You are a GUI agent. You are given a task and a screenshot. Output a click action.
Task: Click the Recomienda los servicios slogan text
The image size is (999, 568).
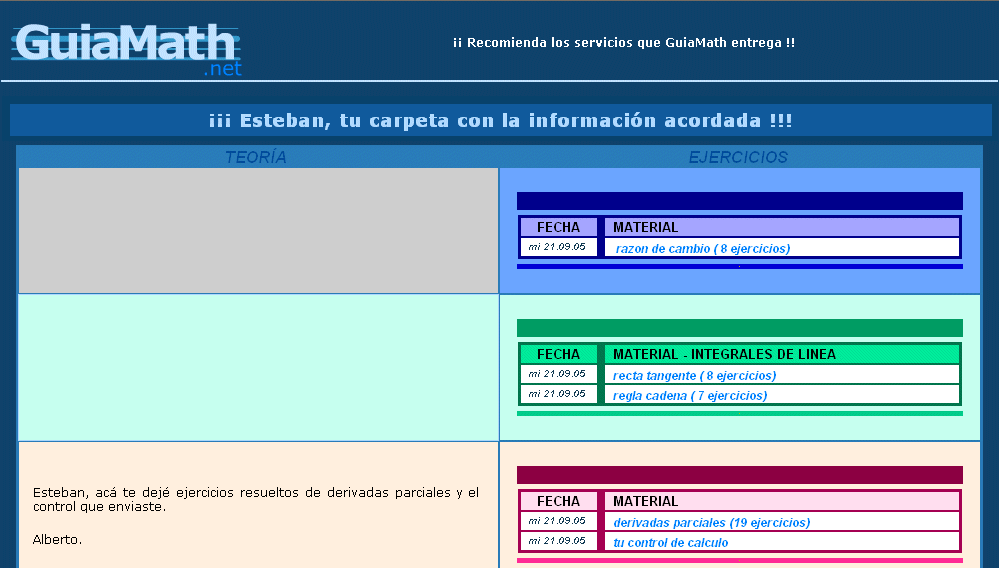tap(624, 43)
